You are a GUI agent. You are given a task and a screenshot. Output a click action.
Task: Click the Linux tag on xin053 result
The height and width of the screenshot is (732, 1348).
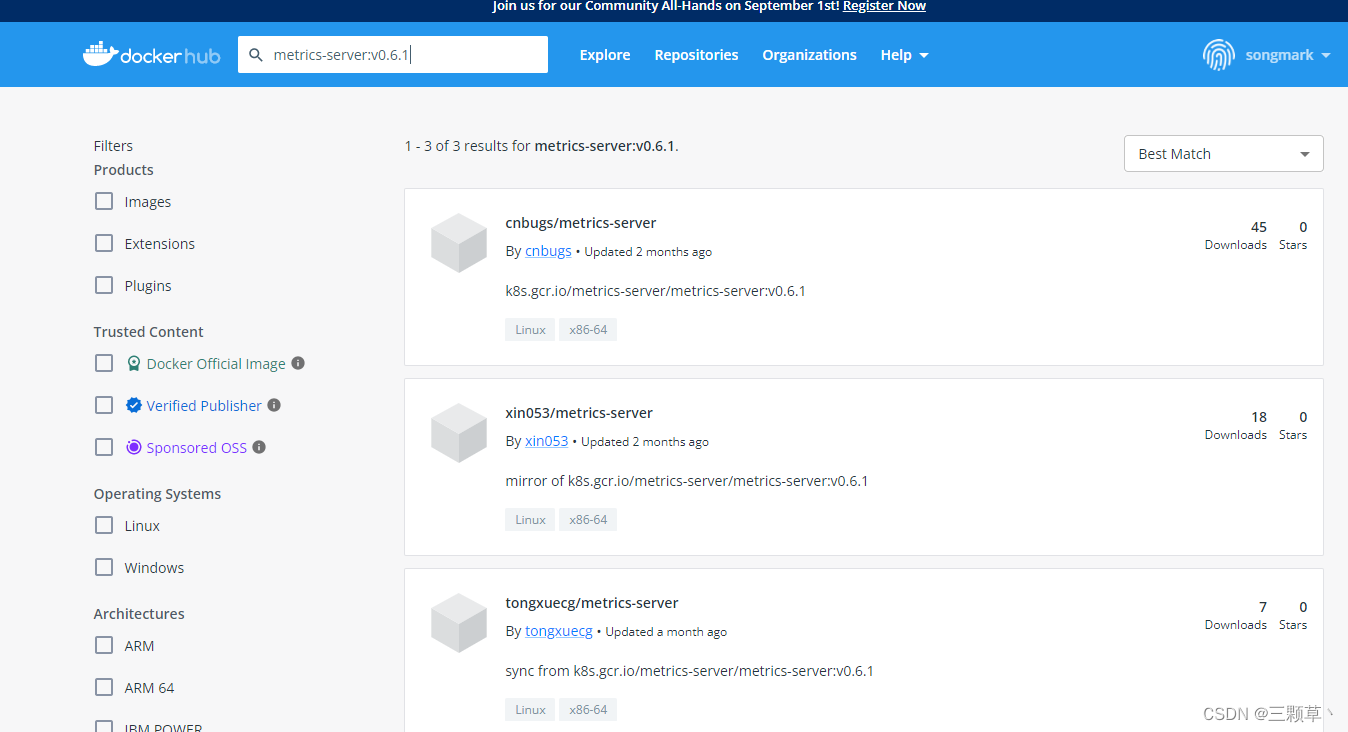click(530, 519)
